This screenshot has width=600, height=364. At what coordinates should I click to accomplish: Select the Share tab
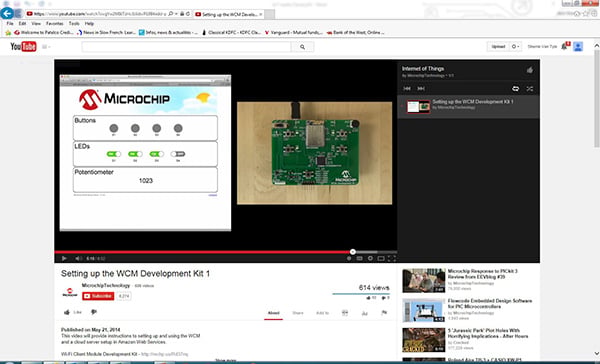[298, 313]
